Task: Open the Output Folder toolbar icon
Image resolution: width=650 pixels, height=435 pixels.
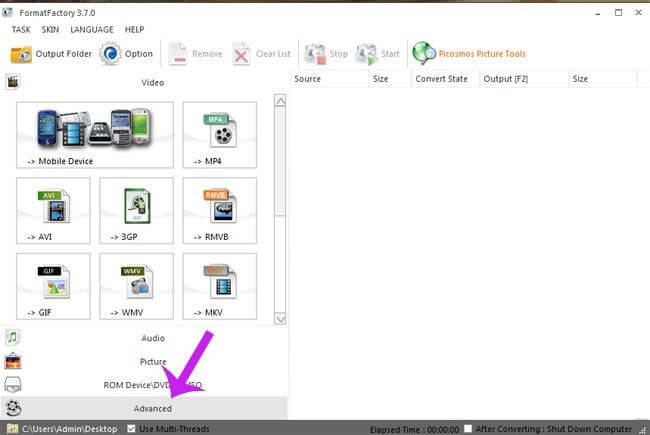Action: pyautogui.click(x=22, y=54)
